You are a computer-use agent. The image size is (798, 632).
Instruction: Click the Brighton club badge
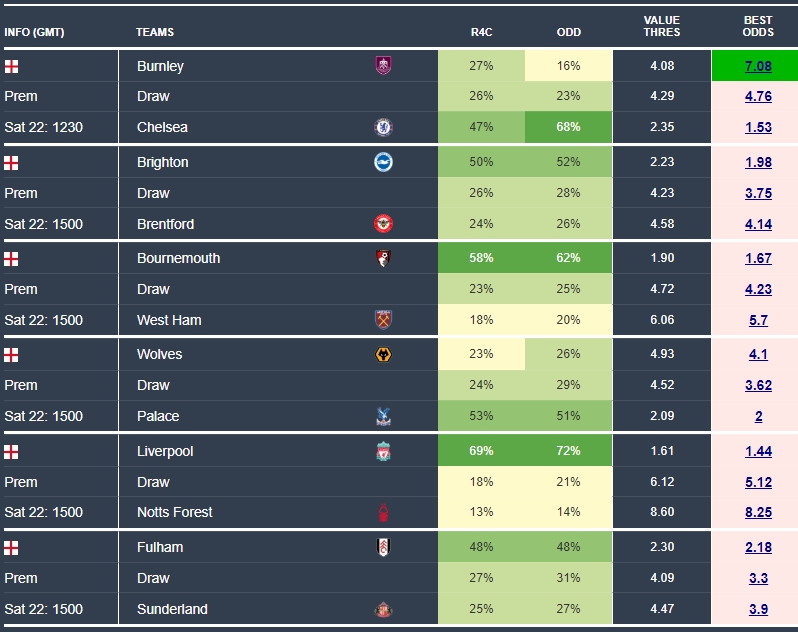click(383, 162)
